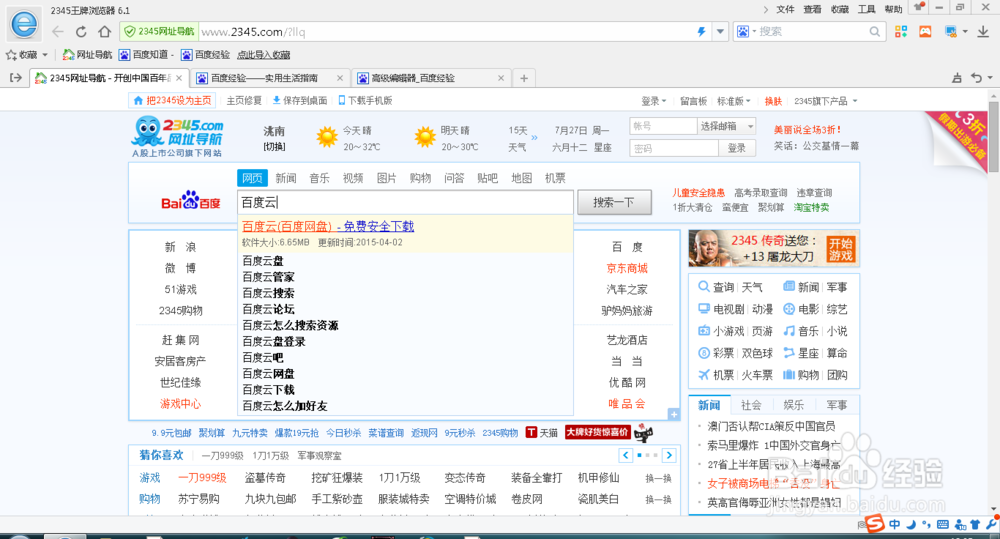Open 工具 menu
The width and height of the screenshot is (1000, 539).
[867, 9]
